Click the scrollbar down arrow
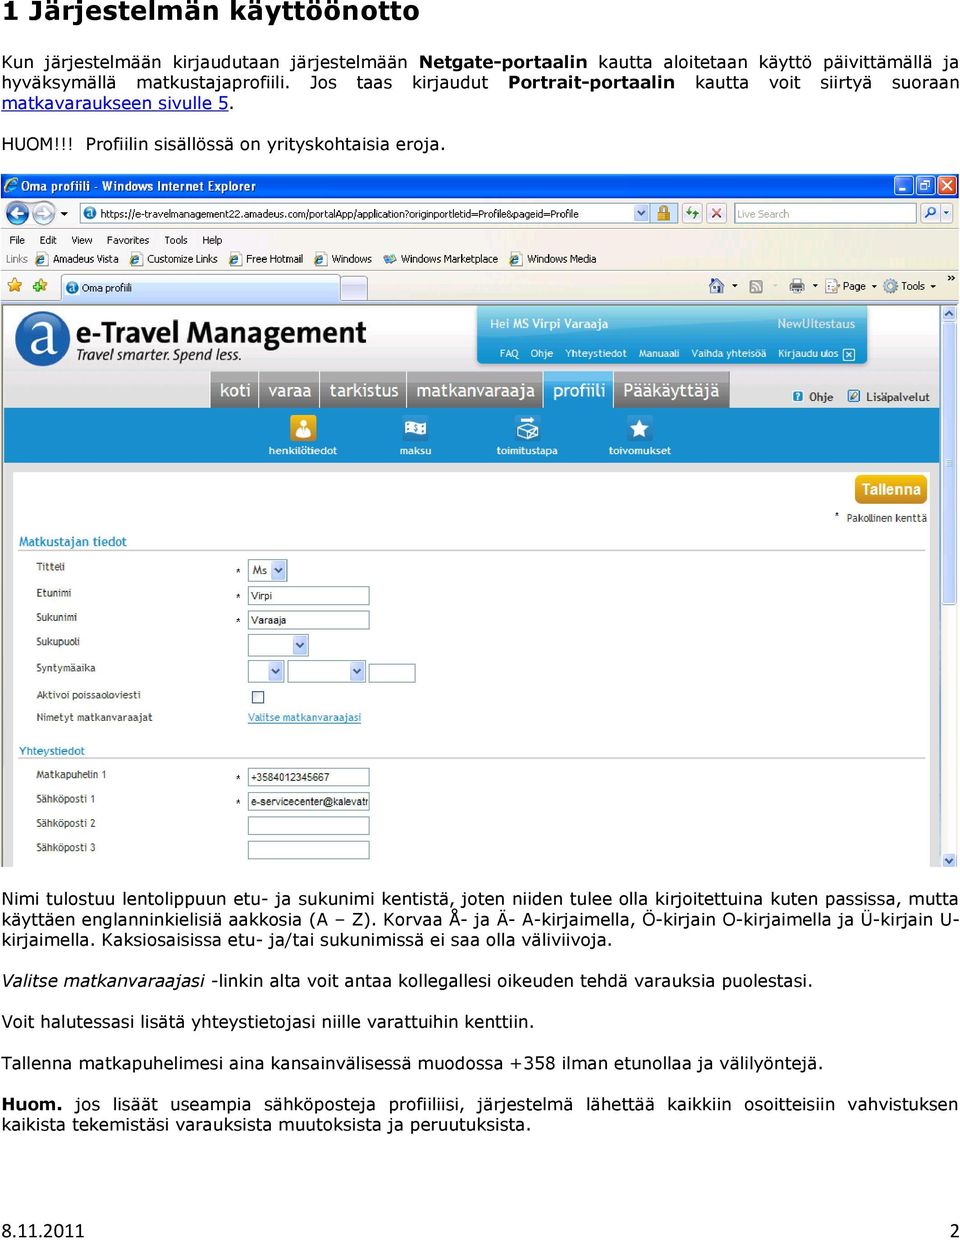The width and height of the screenshot is (960, 1240). click(949, 859)
